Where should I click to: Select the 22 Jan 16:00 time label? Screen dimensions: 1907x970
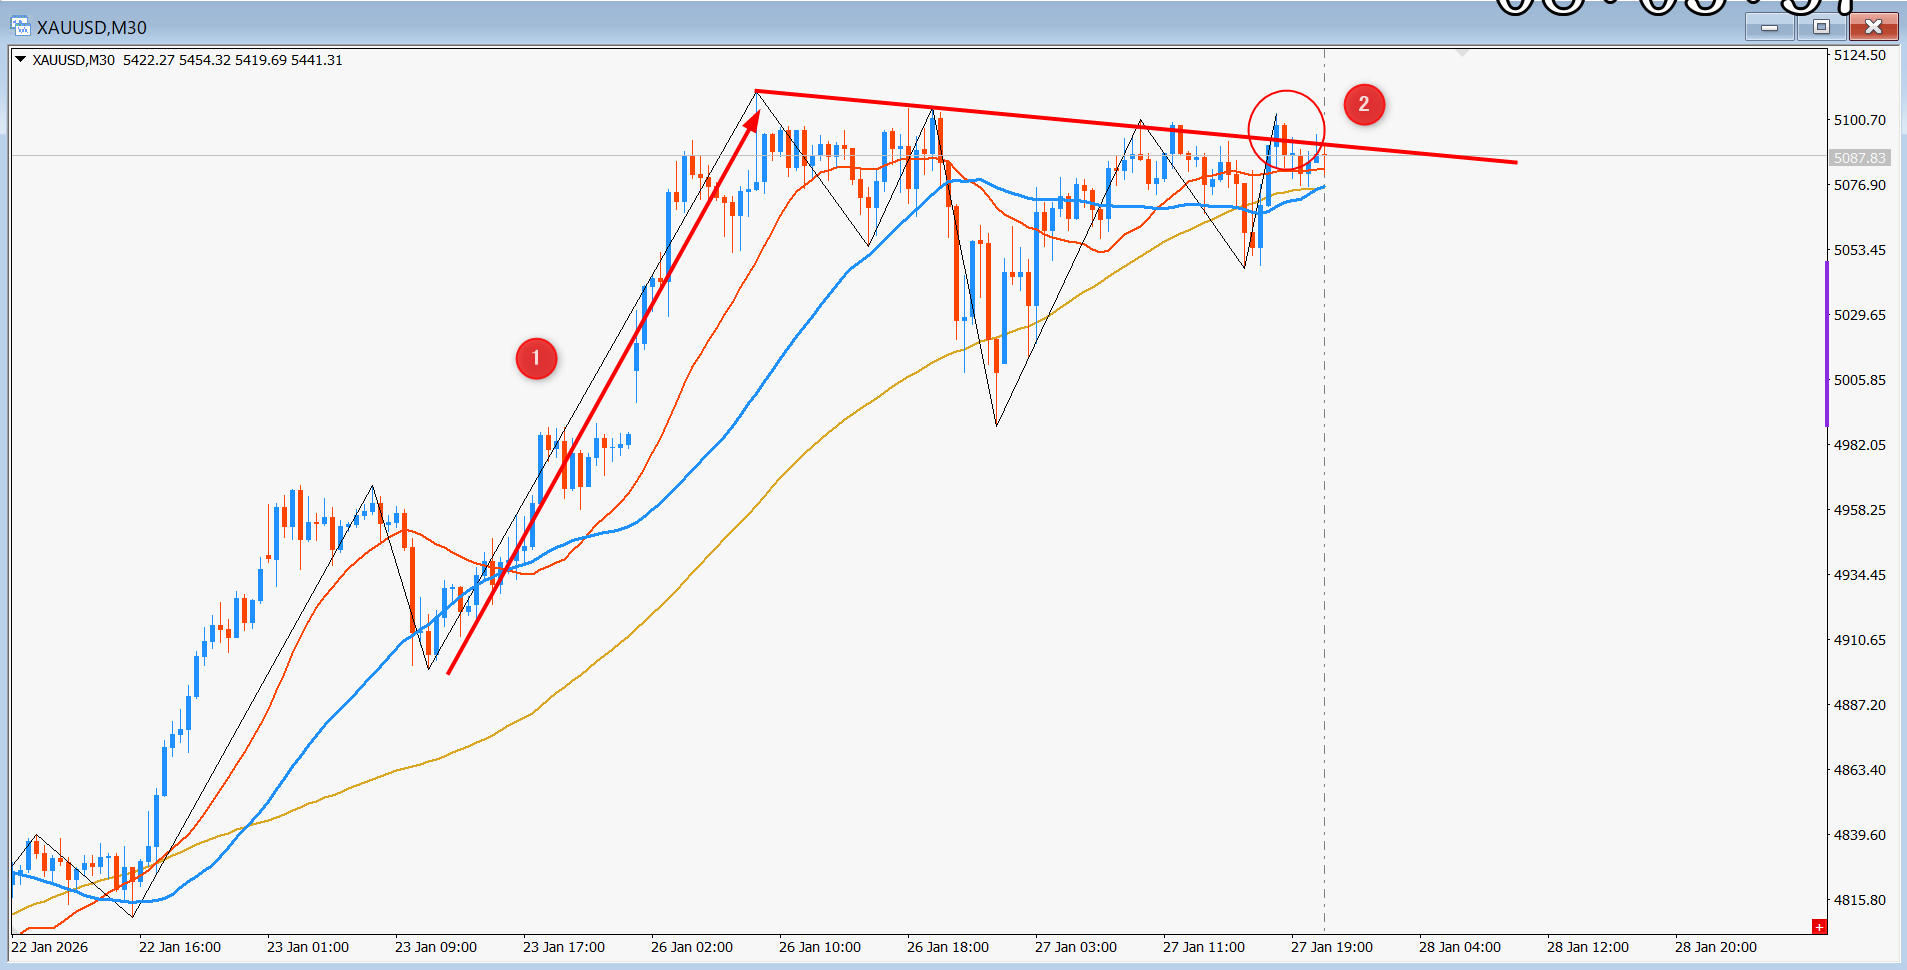click(180, 947)
